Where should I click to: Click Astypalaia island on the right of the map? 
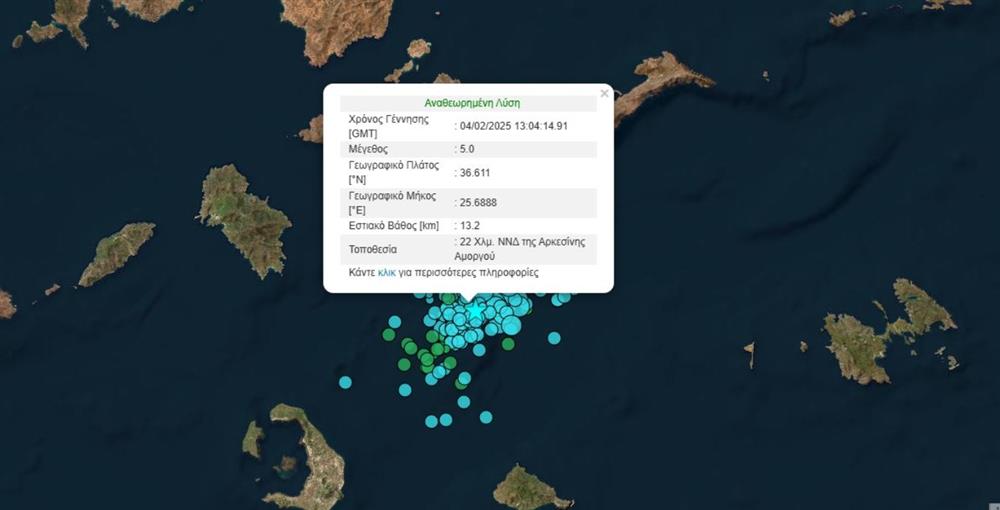coord(880,330)
